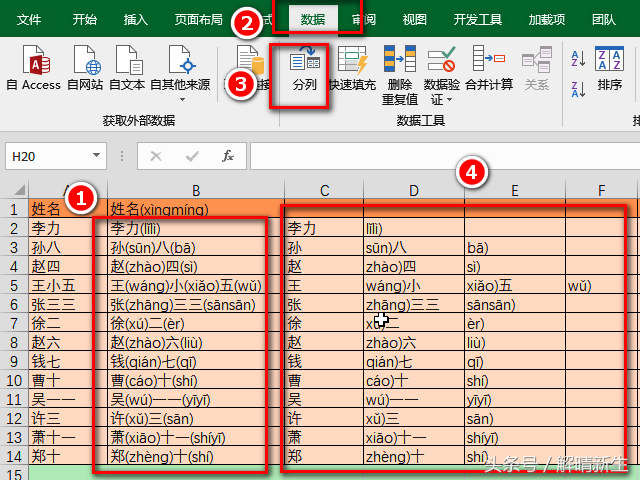
Task: Click the Relationships (关系) icon
Action: pos(536,60)
